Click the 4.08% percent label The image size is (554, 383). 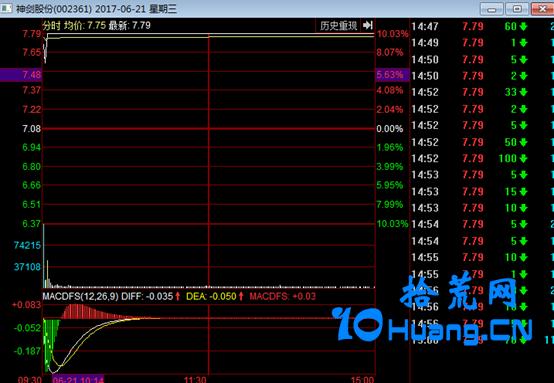(390, 90)
